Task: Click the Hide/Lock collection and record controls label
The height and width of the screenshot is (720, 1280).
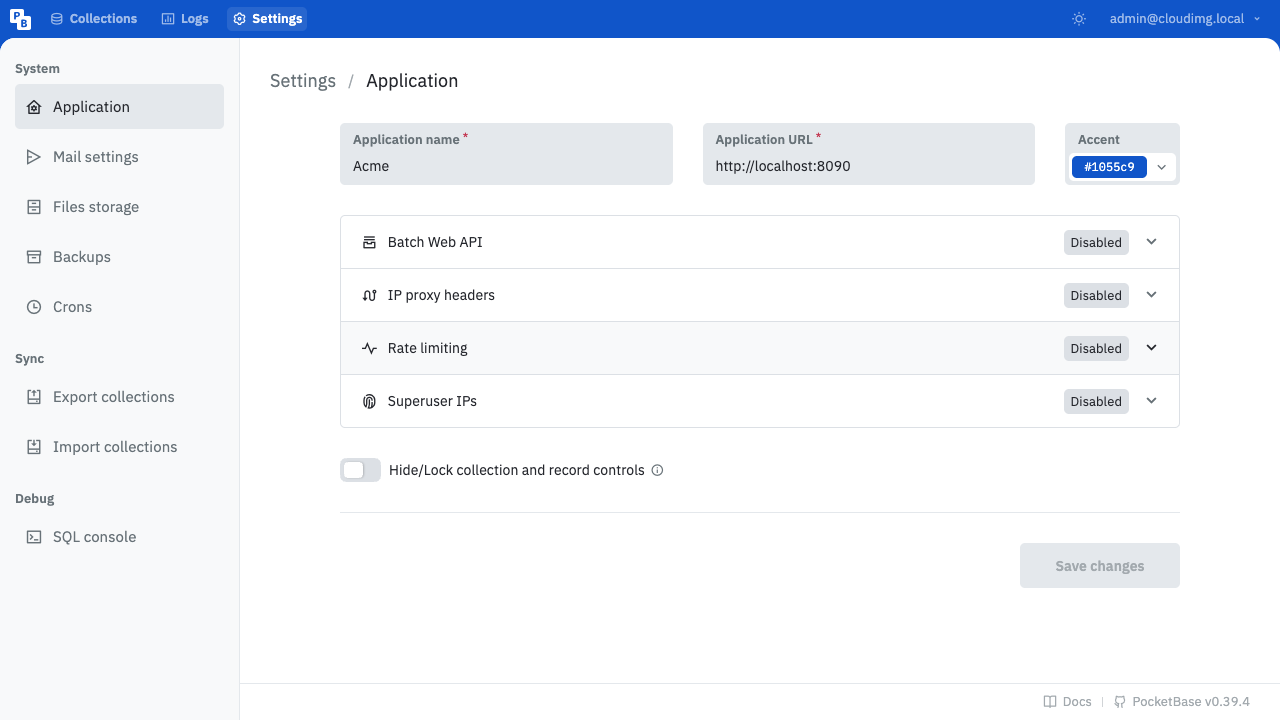Action: click(x=517, y=470)
